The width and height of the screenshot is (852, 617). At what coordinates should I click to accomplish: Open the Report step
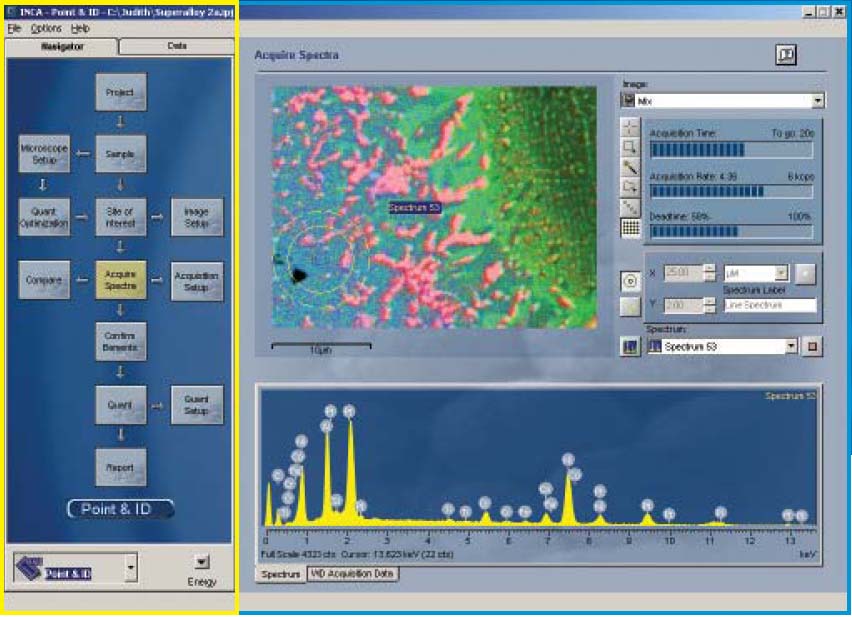tap(121, 468)
